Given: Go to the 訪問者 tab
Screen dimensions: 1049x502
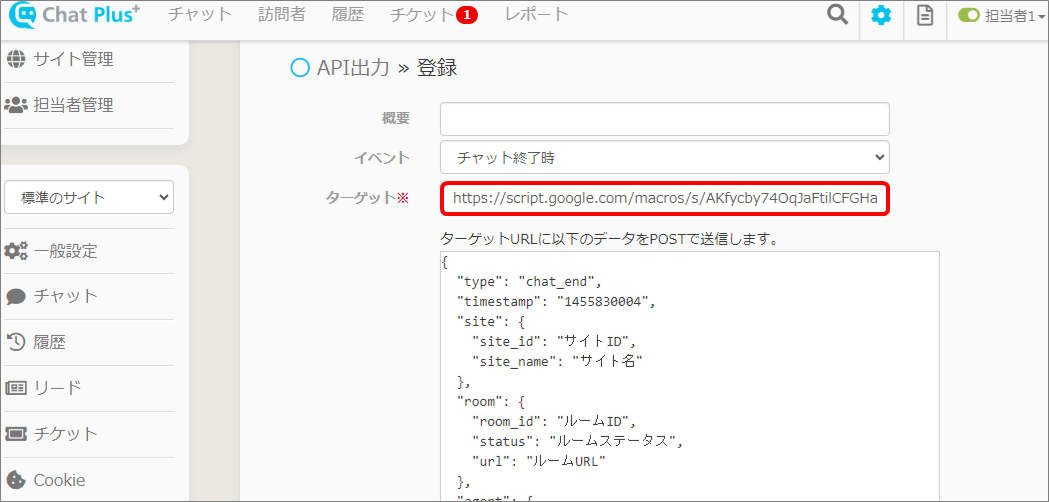Looking at the screenshot, I should point(281,15).
